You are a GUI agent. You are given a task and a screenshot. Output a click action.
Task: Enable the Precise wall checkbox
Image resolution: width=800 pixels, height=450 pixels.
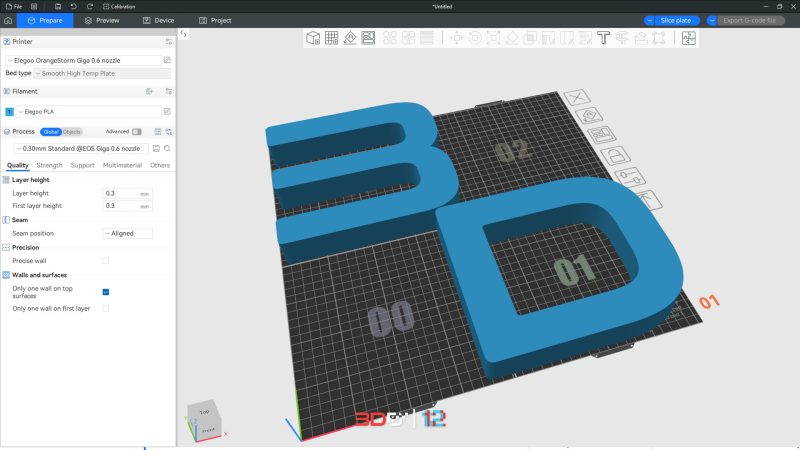[x=106, y=260]
